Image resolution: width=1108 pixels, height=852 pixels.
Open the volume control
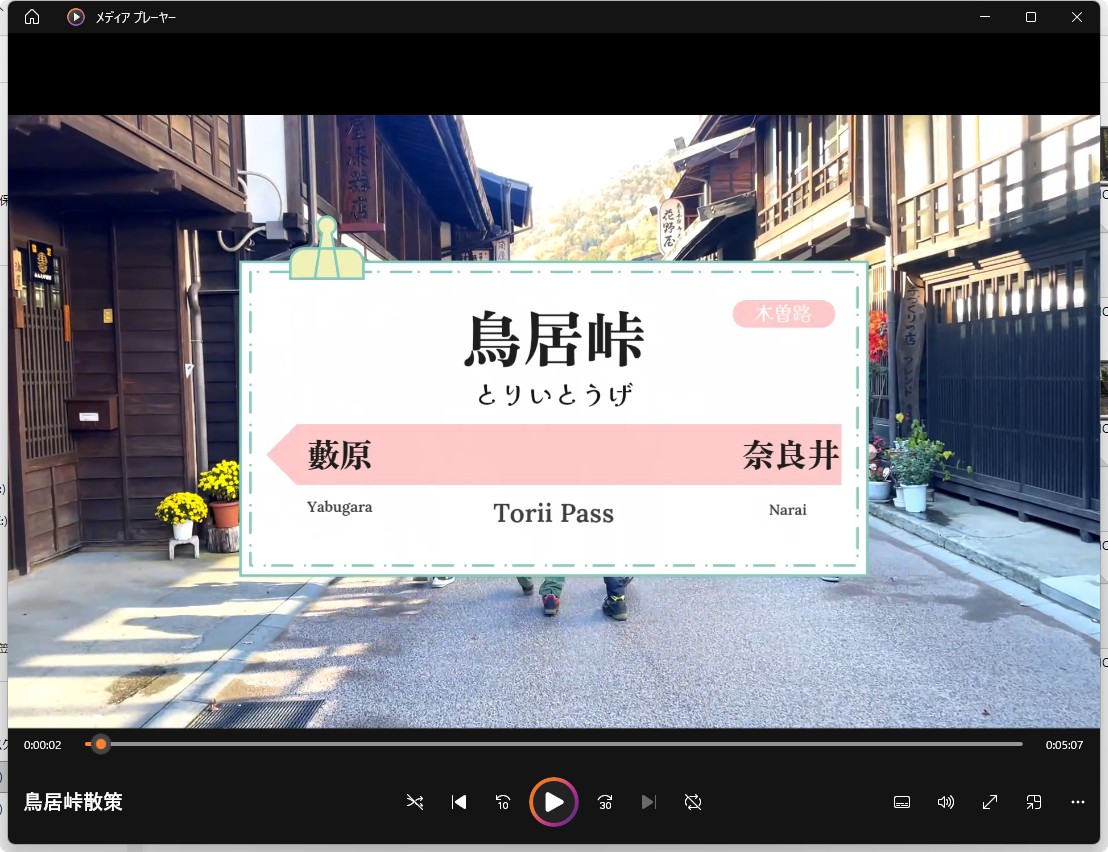945,802
